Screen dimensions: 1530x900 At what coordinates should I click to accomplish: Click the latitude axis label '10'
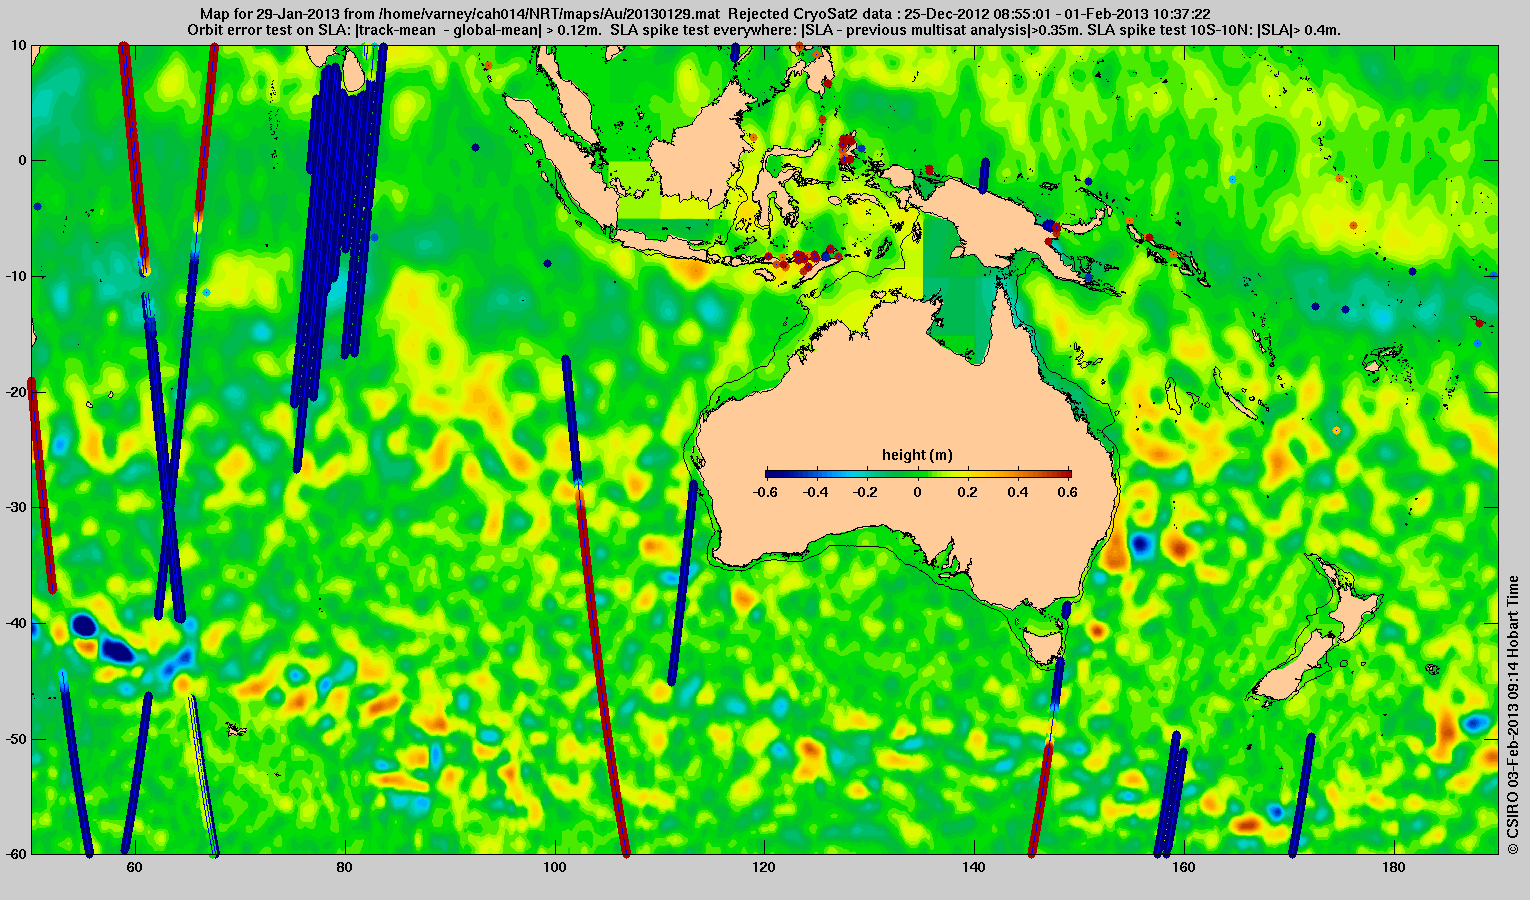tap(20, 45)
